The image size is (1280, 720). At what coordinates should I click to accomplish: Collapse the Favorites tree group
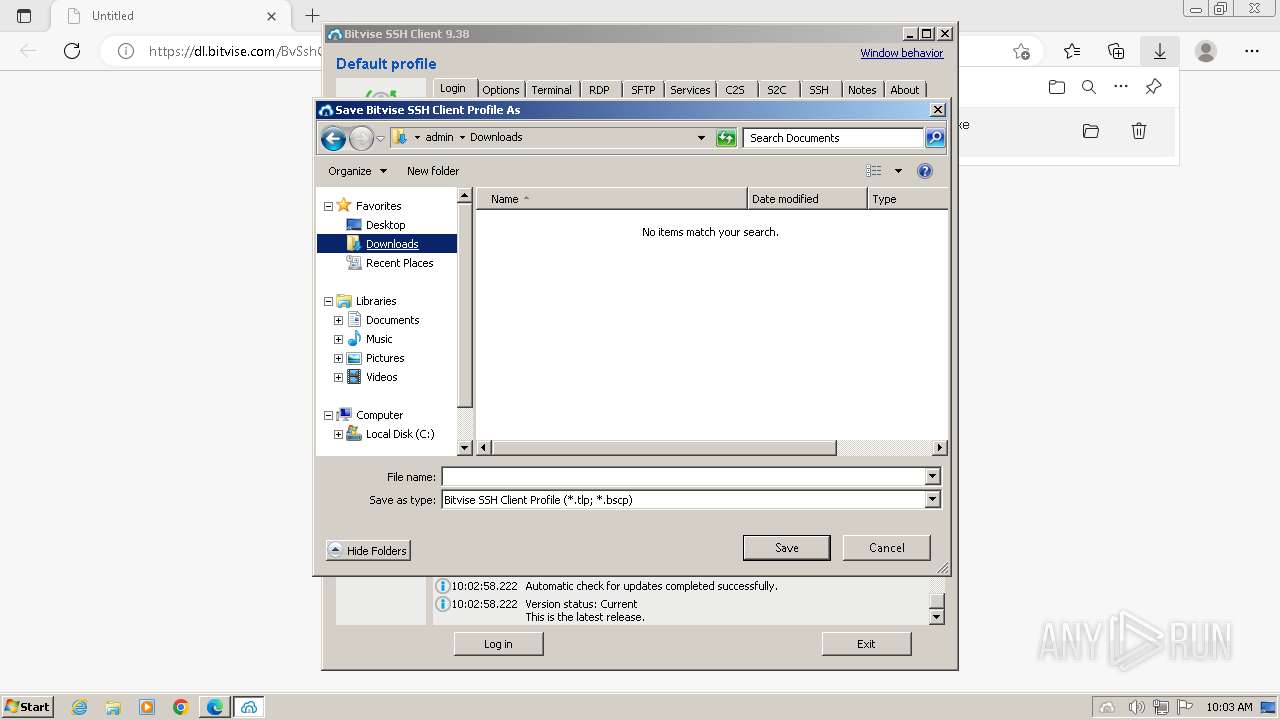point(328,206)
